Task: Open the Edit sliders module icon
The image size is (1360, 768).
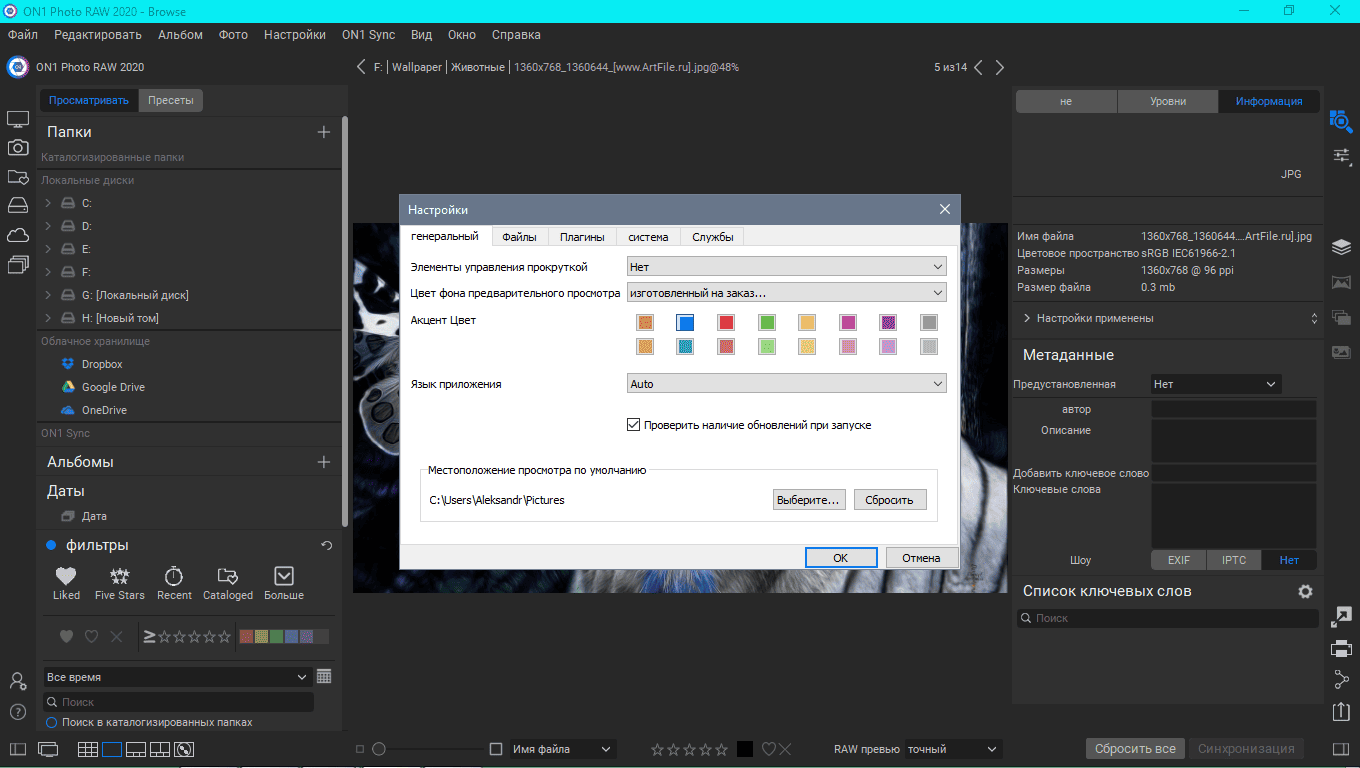Action: pos(1341,156)
